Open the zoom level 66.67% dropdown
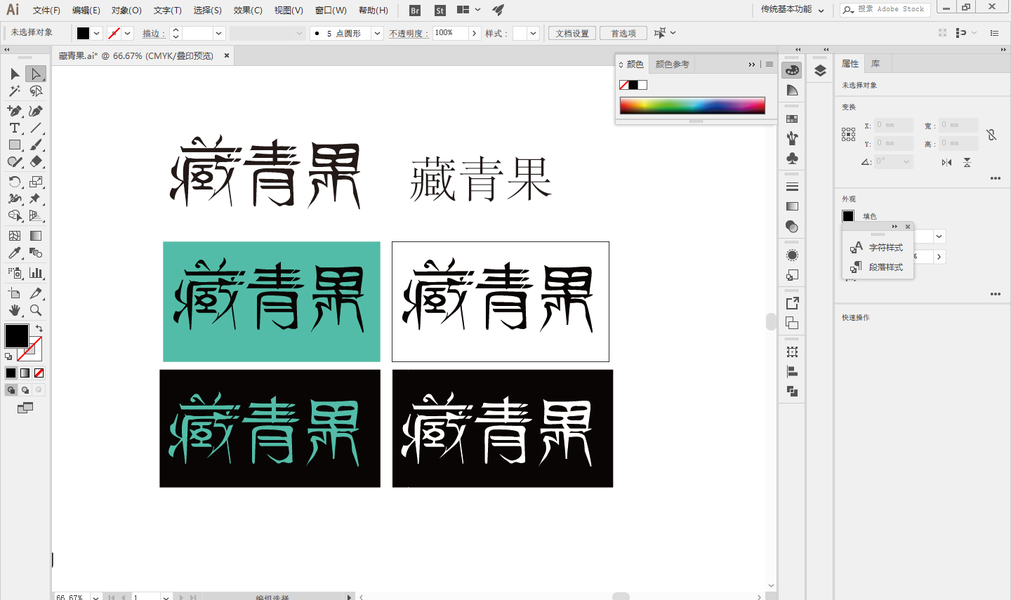The height and width of the screenshot is (600, 1011). point(95,597)
